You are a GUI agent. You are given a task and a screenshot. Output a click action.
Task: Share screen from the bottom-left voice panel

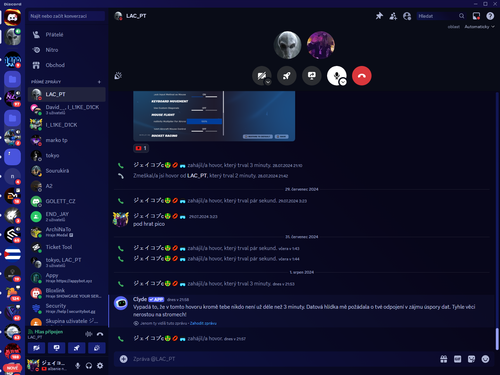[x=57, y=348]
